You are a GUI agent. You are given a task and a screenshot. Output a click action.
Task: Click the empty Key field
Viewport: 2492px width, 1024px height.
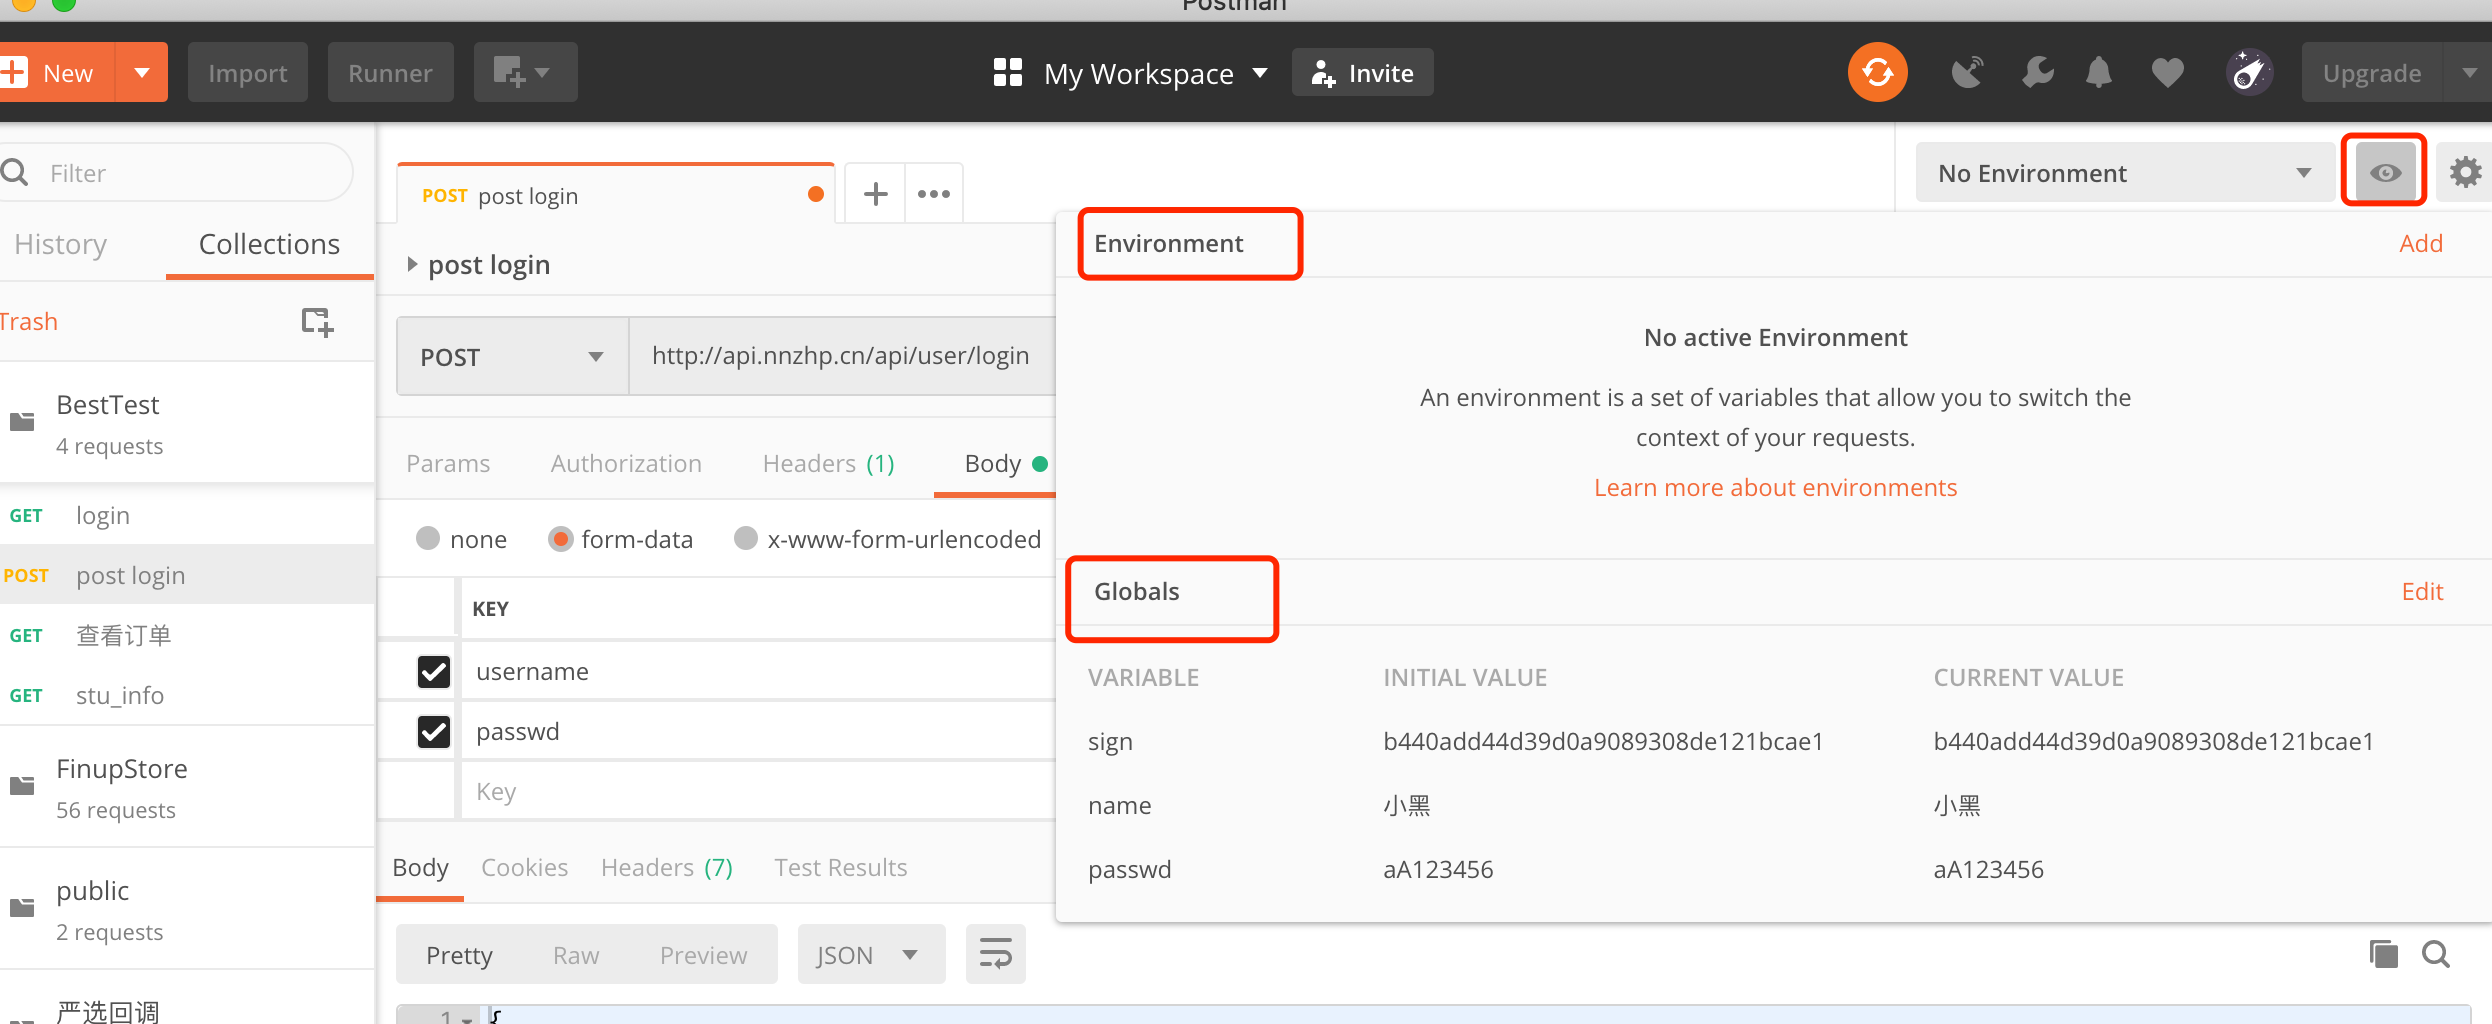coord(757,791)
